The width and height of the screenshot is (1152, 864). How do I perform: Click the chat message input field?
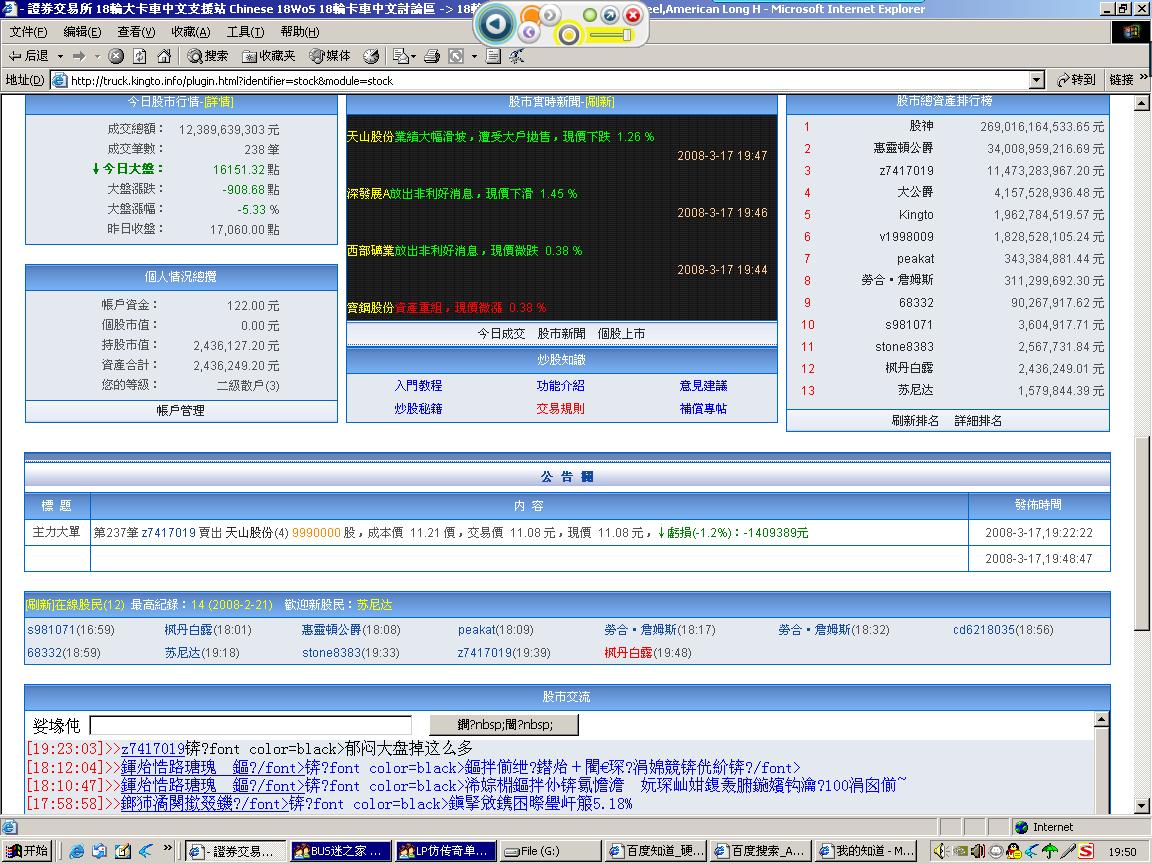click(x=250, y=725)
